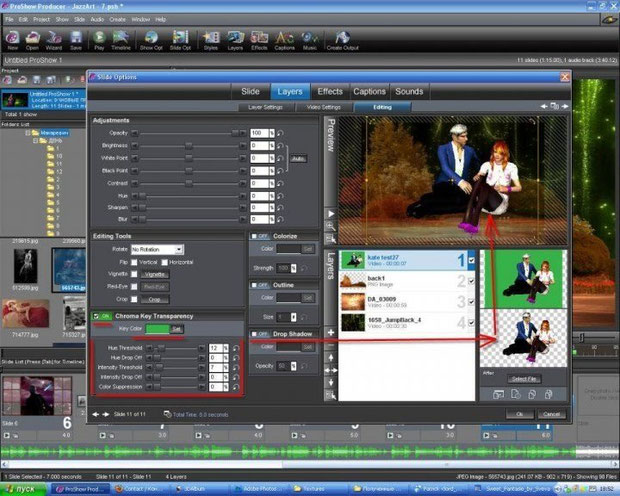The width and height of the screenshot is (620, 496).
Task: Launch the Wizard toolbar icon
Action: [x=54, y=40]
